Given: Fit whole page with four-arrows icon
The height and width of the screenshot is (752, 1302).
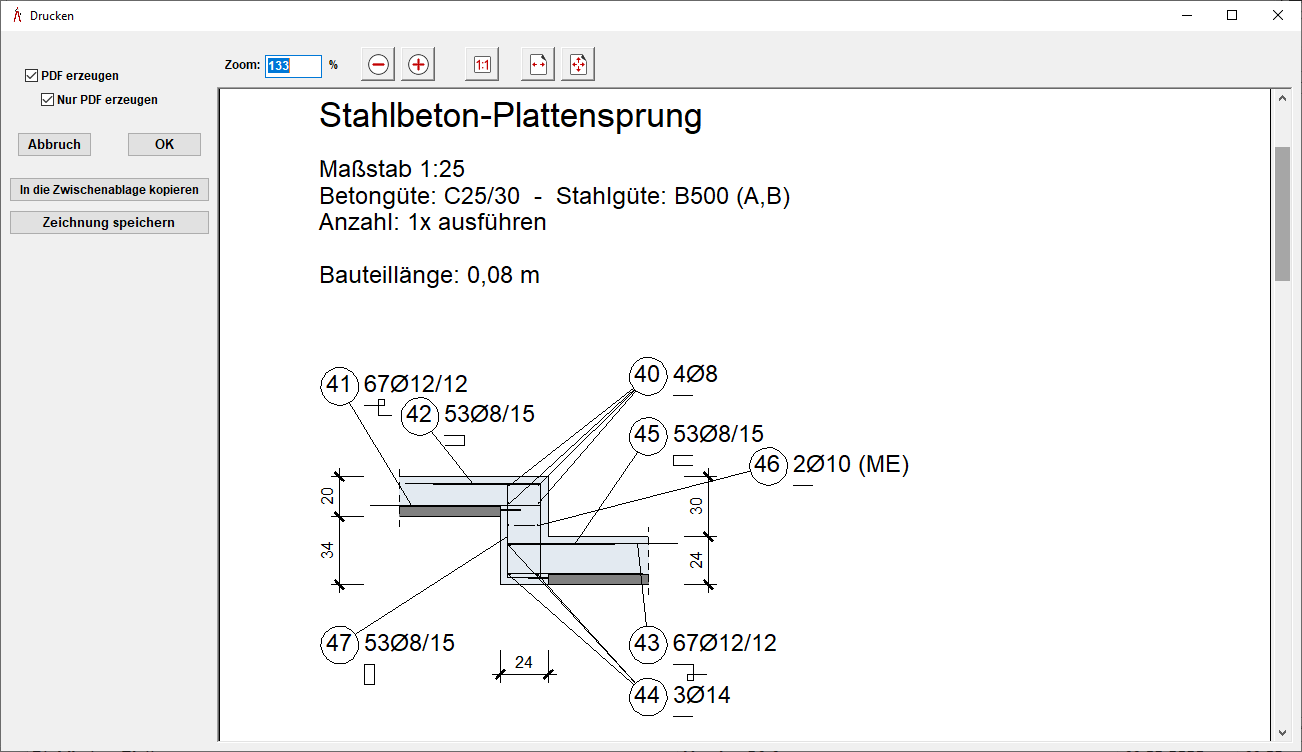Looking at the screenshot, I should [x=578, y=65].
